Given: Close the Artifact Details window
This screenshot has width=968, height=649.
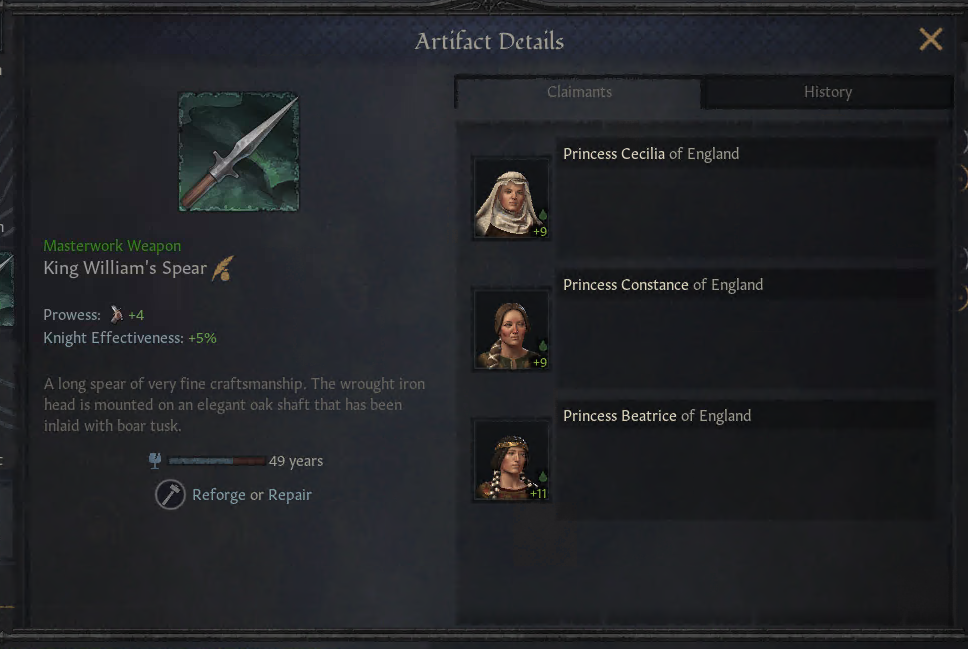Looking at the screenshot, I should (930, 40).
